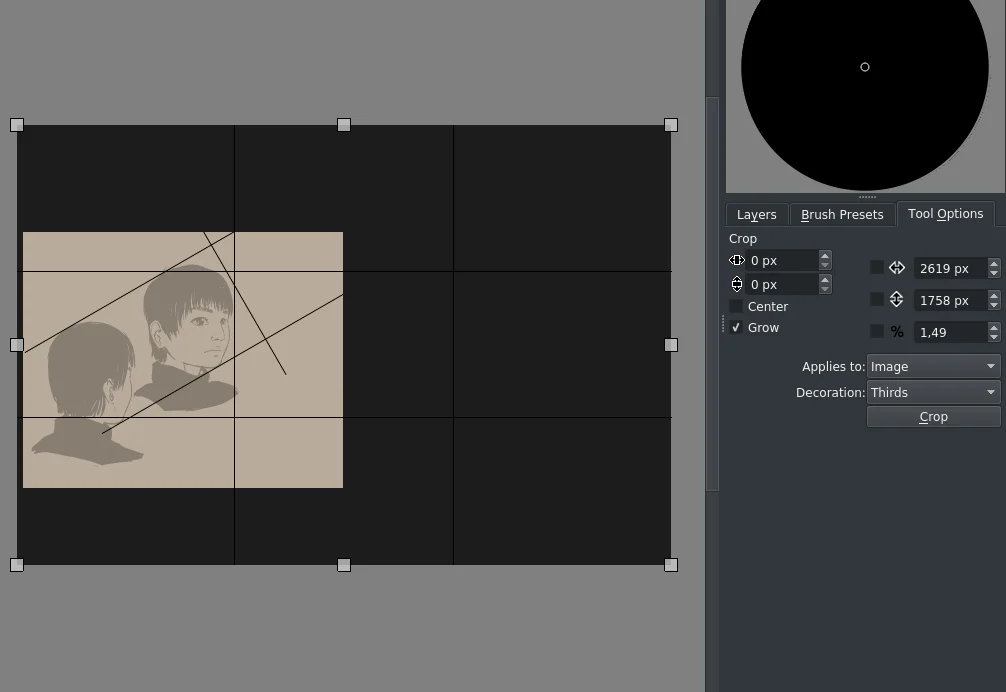Screen dimensions: 1006x692
Task: Click the right-middle crop edge handle
Action: pos(671,345)
